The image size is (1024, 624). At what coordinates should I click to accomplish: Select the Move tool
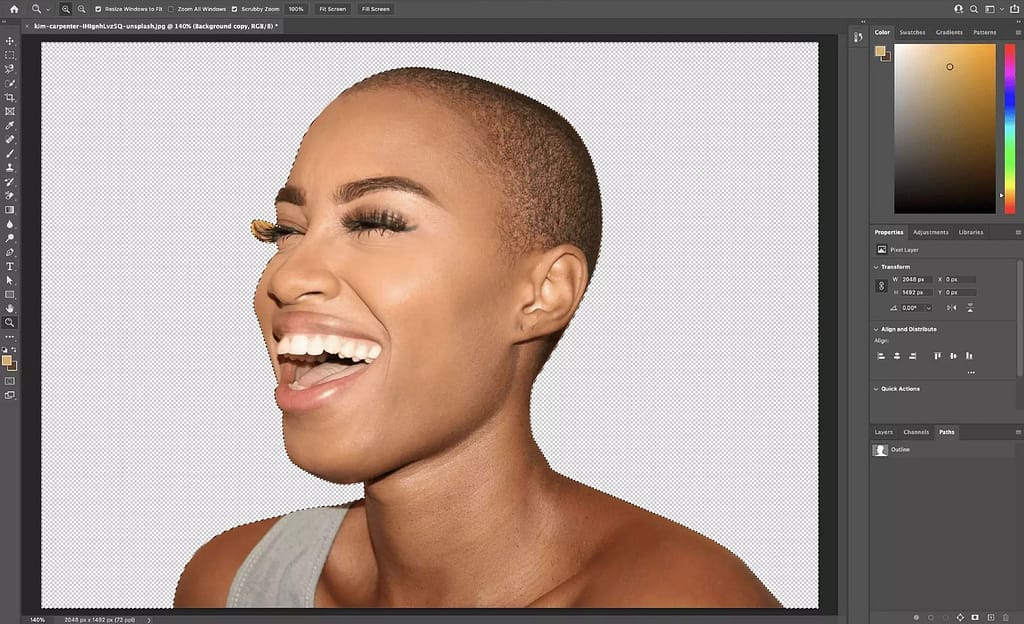coord(10,40)
